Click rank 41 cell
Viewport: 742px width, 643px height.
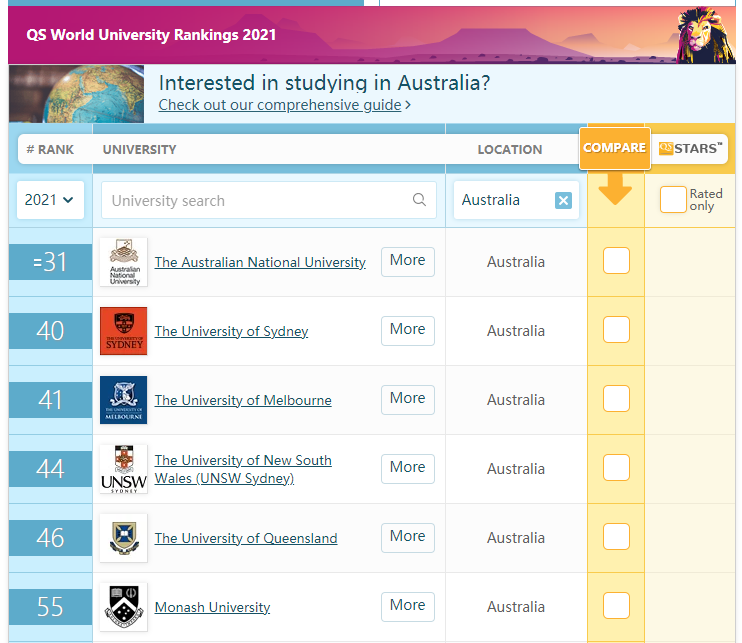pos(50,400)
